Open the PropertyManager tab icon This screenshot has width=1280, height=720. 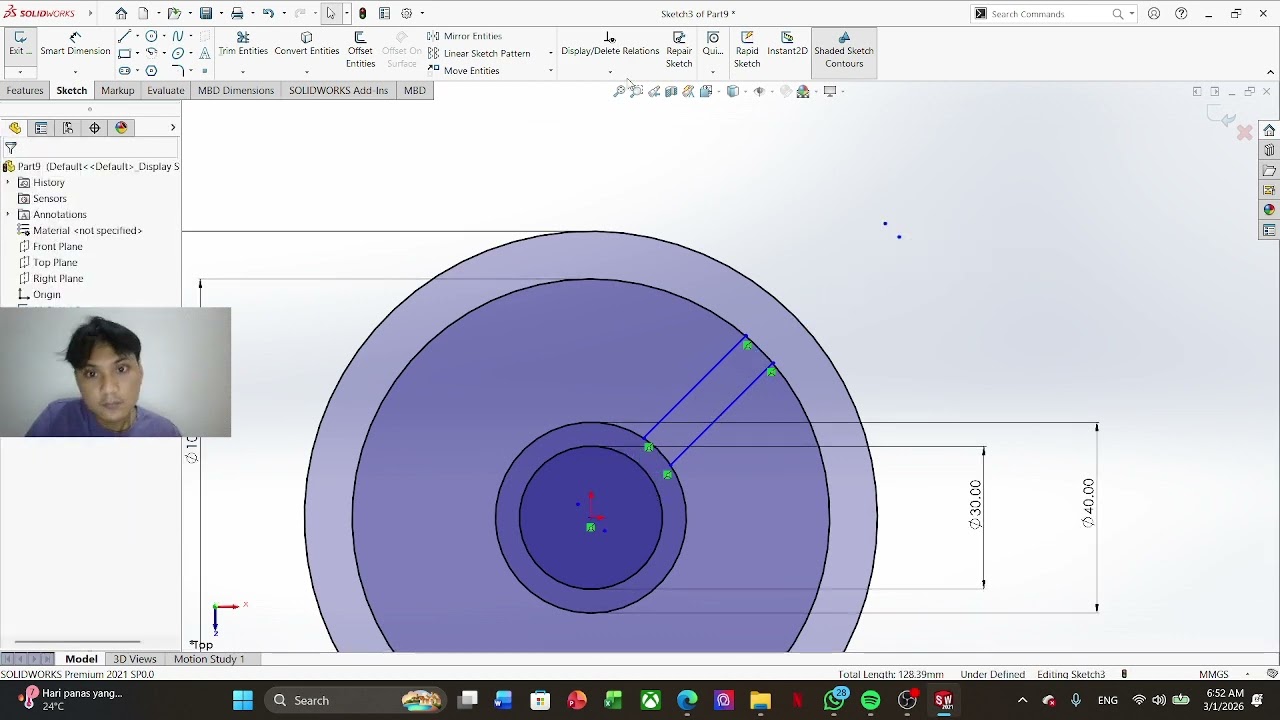[41, 128]
